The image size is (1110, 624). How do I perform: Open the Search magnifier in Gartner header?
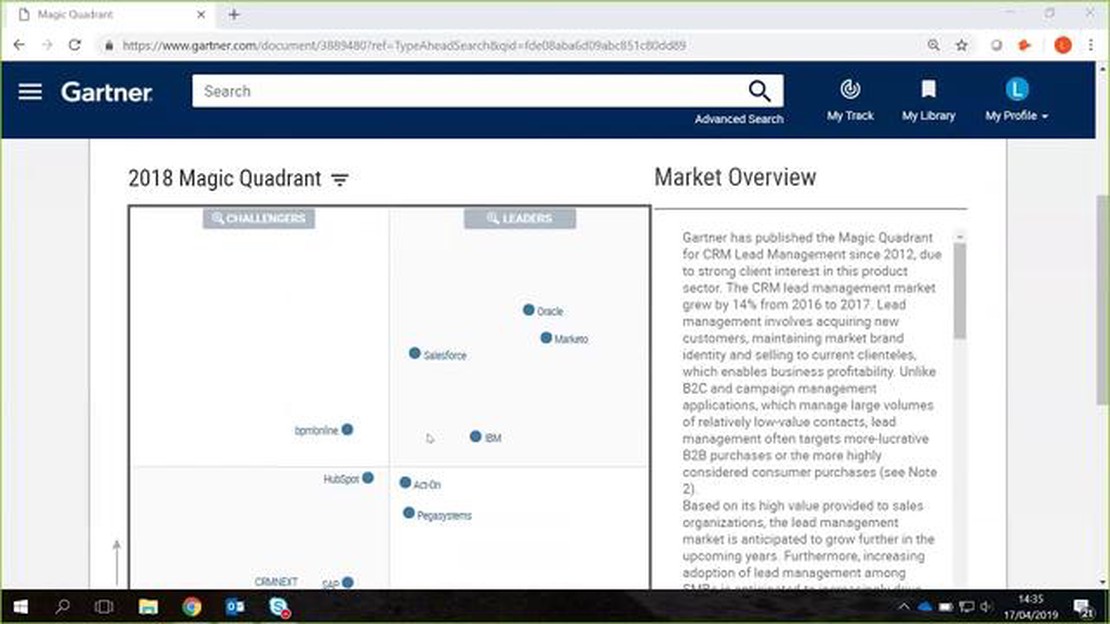[760, 90]
